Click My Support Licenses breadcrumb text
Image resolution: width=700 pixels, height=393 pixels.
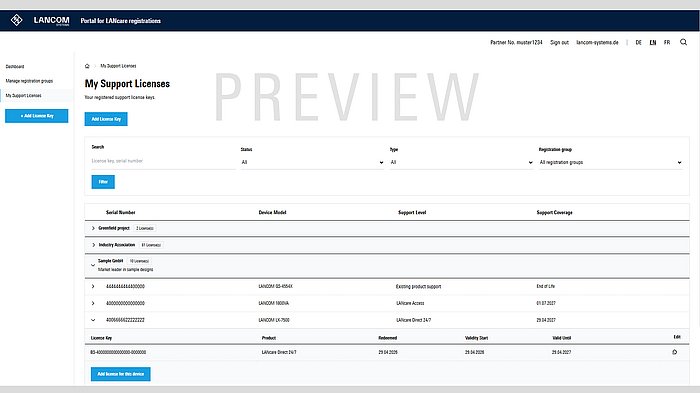pos(118,66)
